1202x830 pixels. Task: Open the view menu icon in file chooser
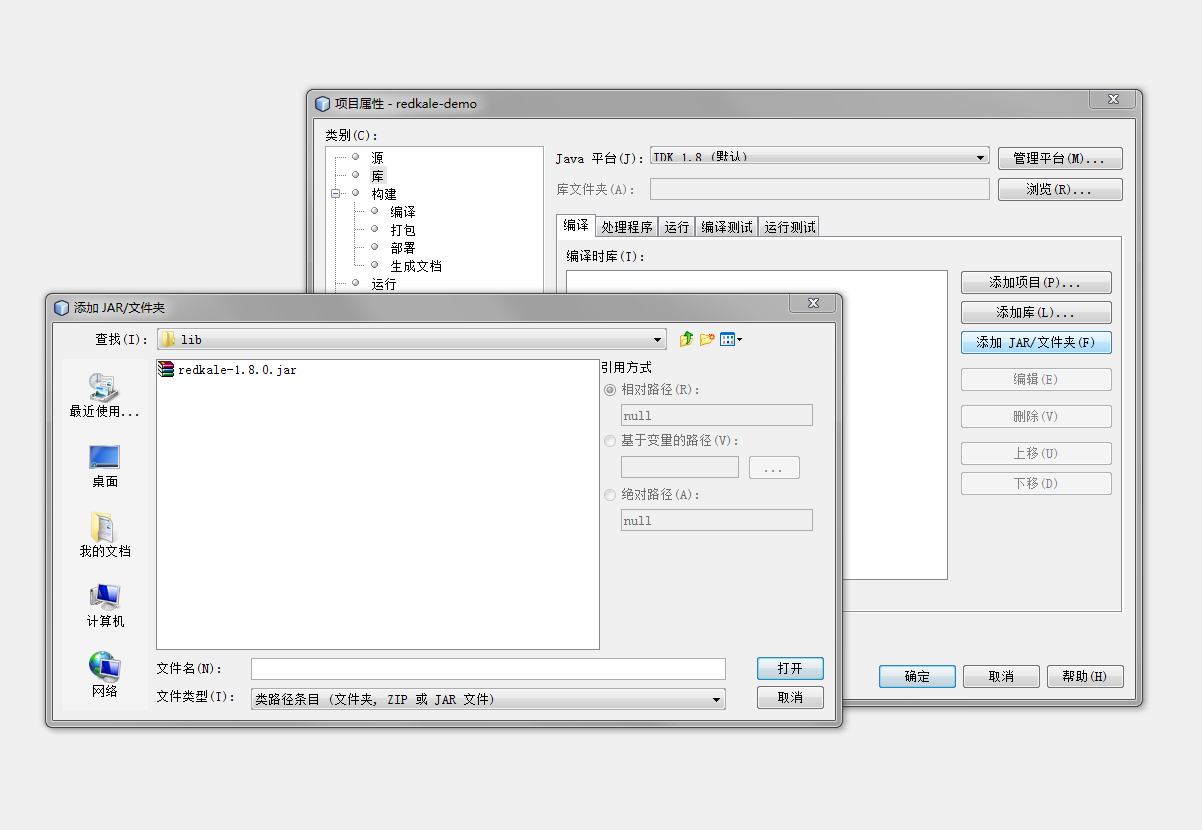pos(730,339)
